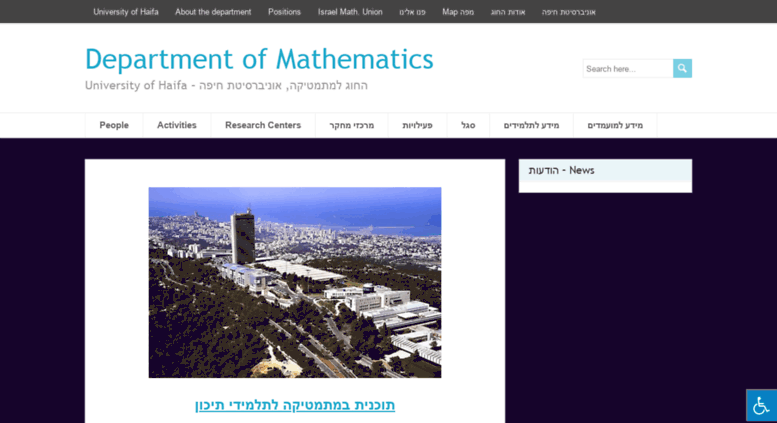The image size is (777, 423).
Task: Click the הודעות - News widget heading
Action: point(561,170)
